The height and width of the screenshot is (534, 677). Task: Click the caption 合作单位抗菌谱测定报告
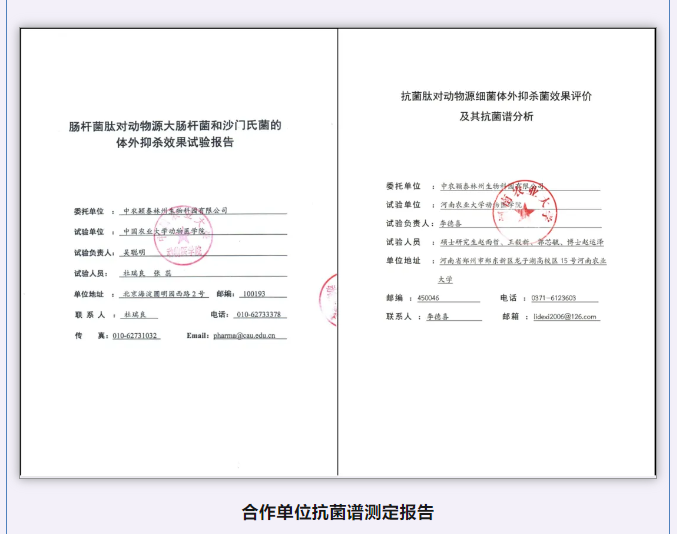[338, 512]
